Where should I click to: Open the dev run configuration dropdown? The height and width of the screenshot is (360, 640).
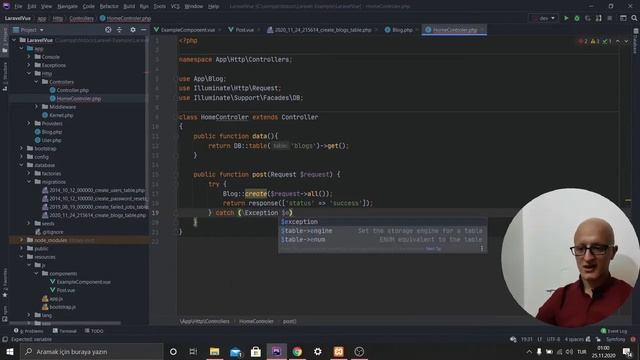[x=543, y=18]
